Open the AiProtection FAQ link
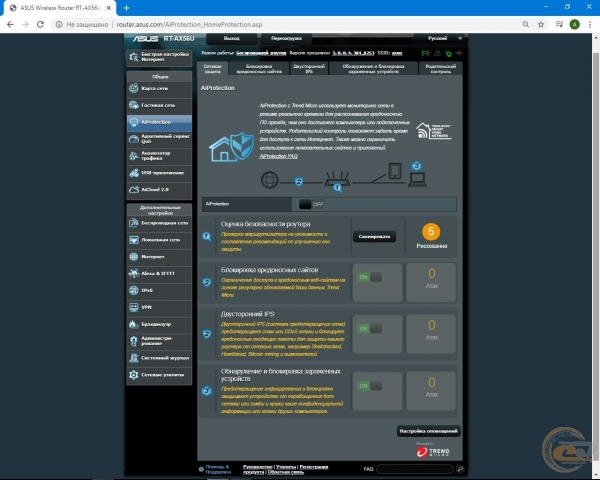600x480 pixels. [x=279, y=156]
